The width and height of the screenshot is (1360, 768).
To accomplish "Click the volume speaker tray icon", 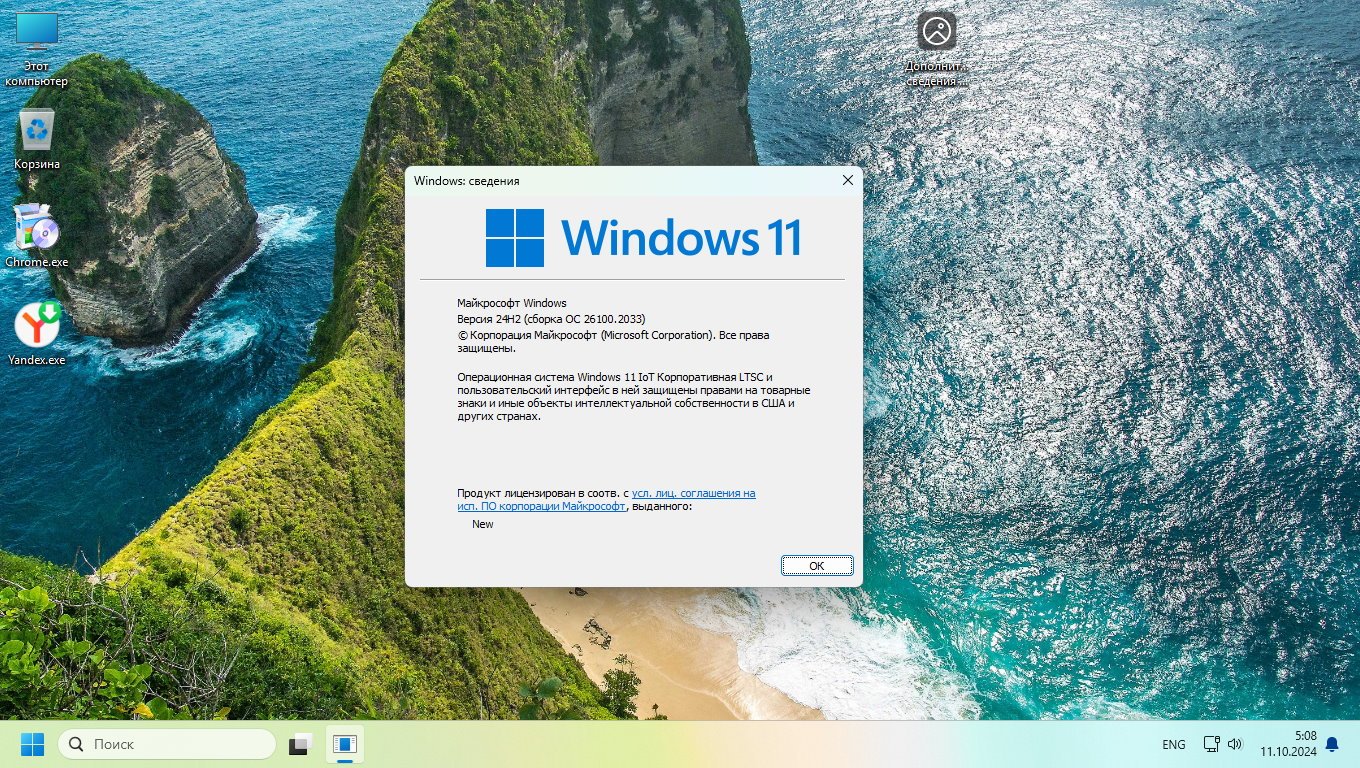I will [x=1235, y=745].
